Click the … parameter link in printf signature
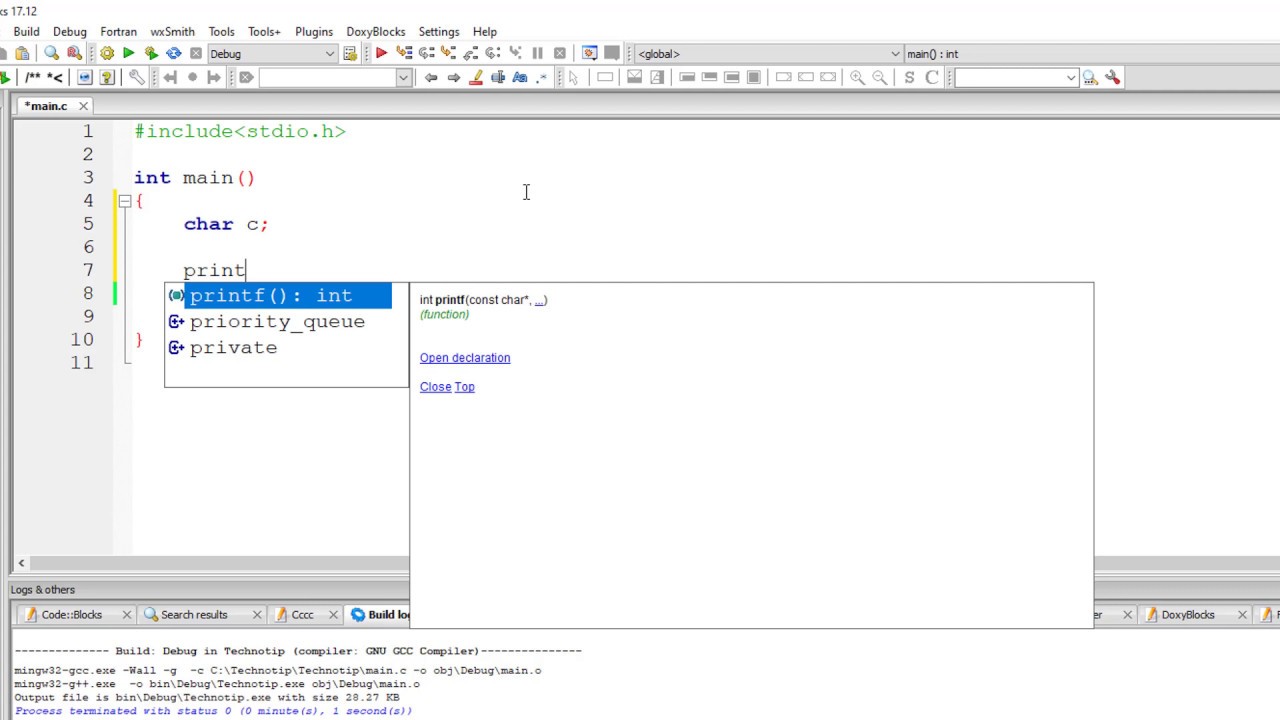The width and height of the screenshot is (1280, 720). coord(540,300)
